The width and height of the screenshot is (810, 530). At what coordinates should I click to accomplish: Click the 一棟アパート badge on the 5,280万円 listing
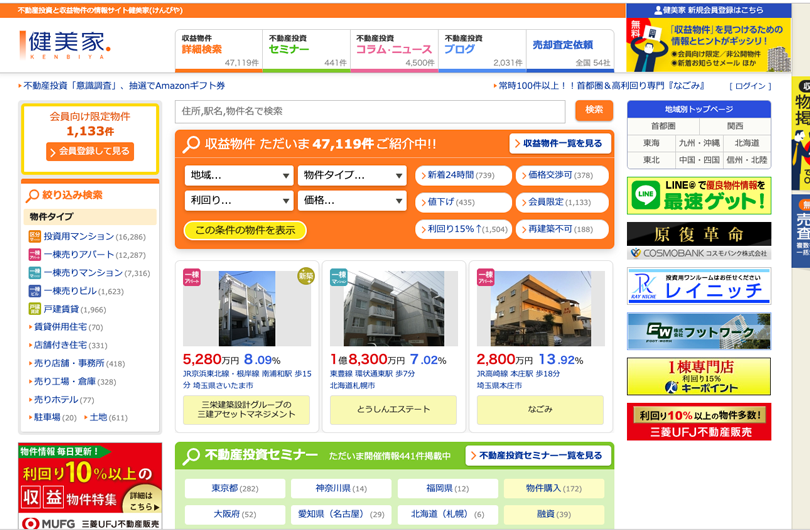click(x=192, y=277)
